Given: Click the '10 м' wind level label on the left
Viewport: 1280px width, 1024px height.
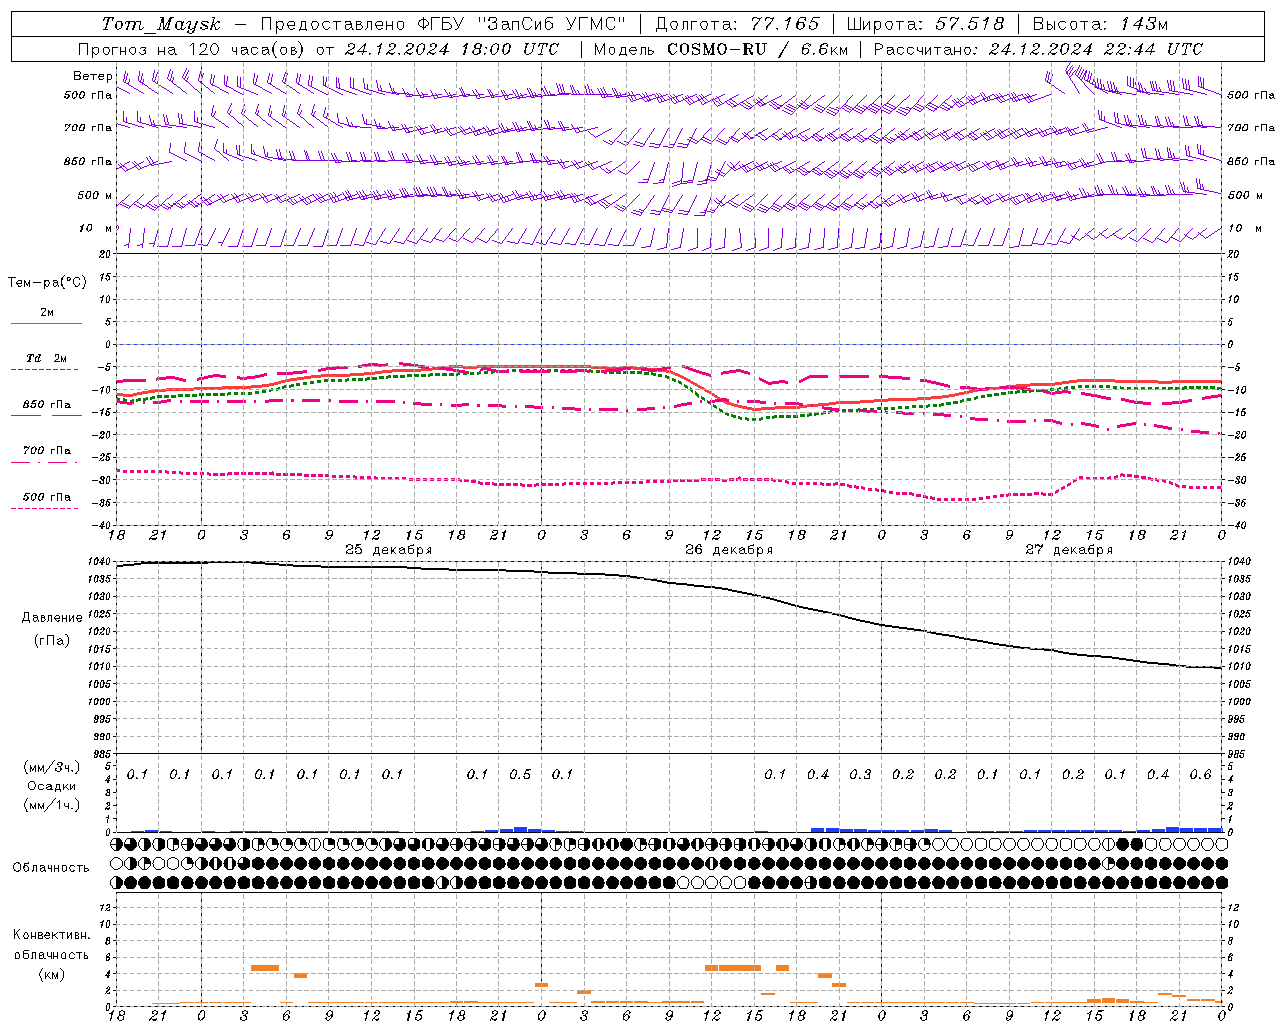Looking at the screenshot, I should click(x=96, y=228).
